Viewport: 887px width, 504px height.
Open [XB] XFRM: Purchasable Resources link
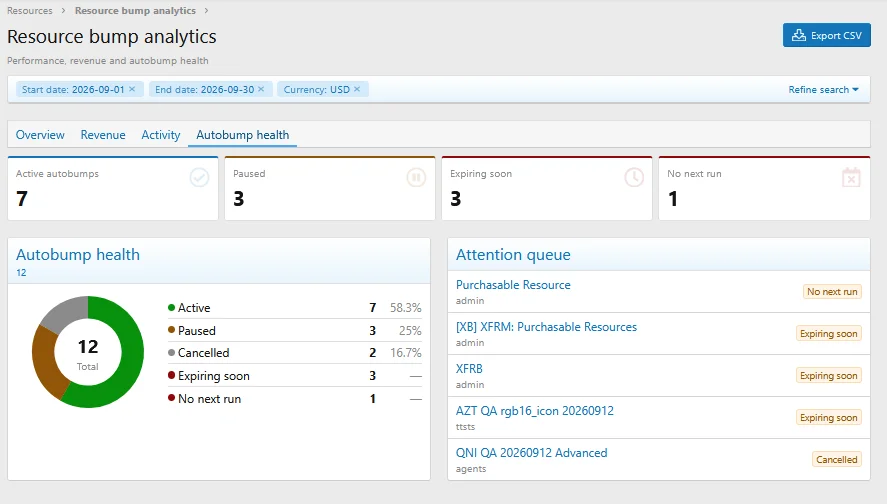(x=546, y=327)
